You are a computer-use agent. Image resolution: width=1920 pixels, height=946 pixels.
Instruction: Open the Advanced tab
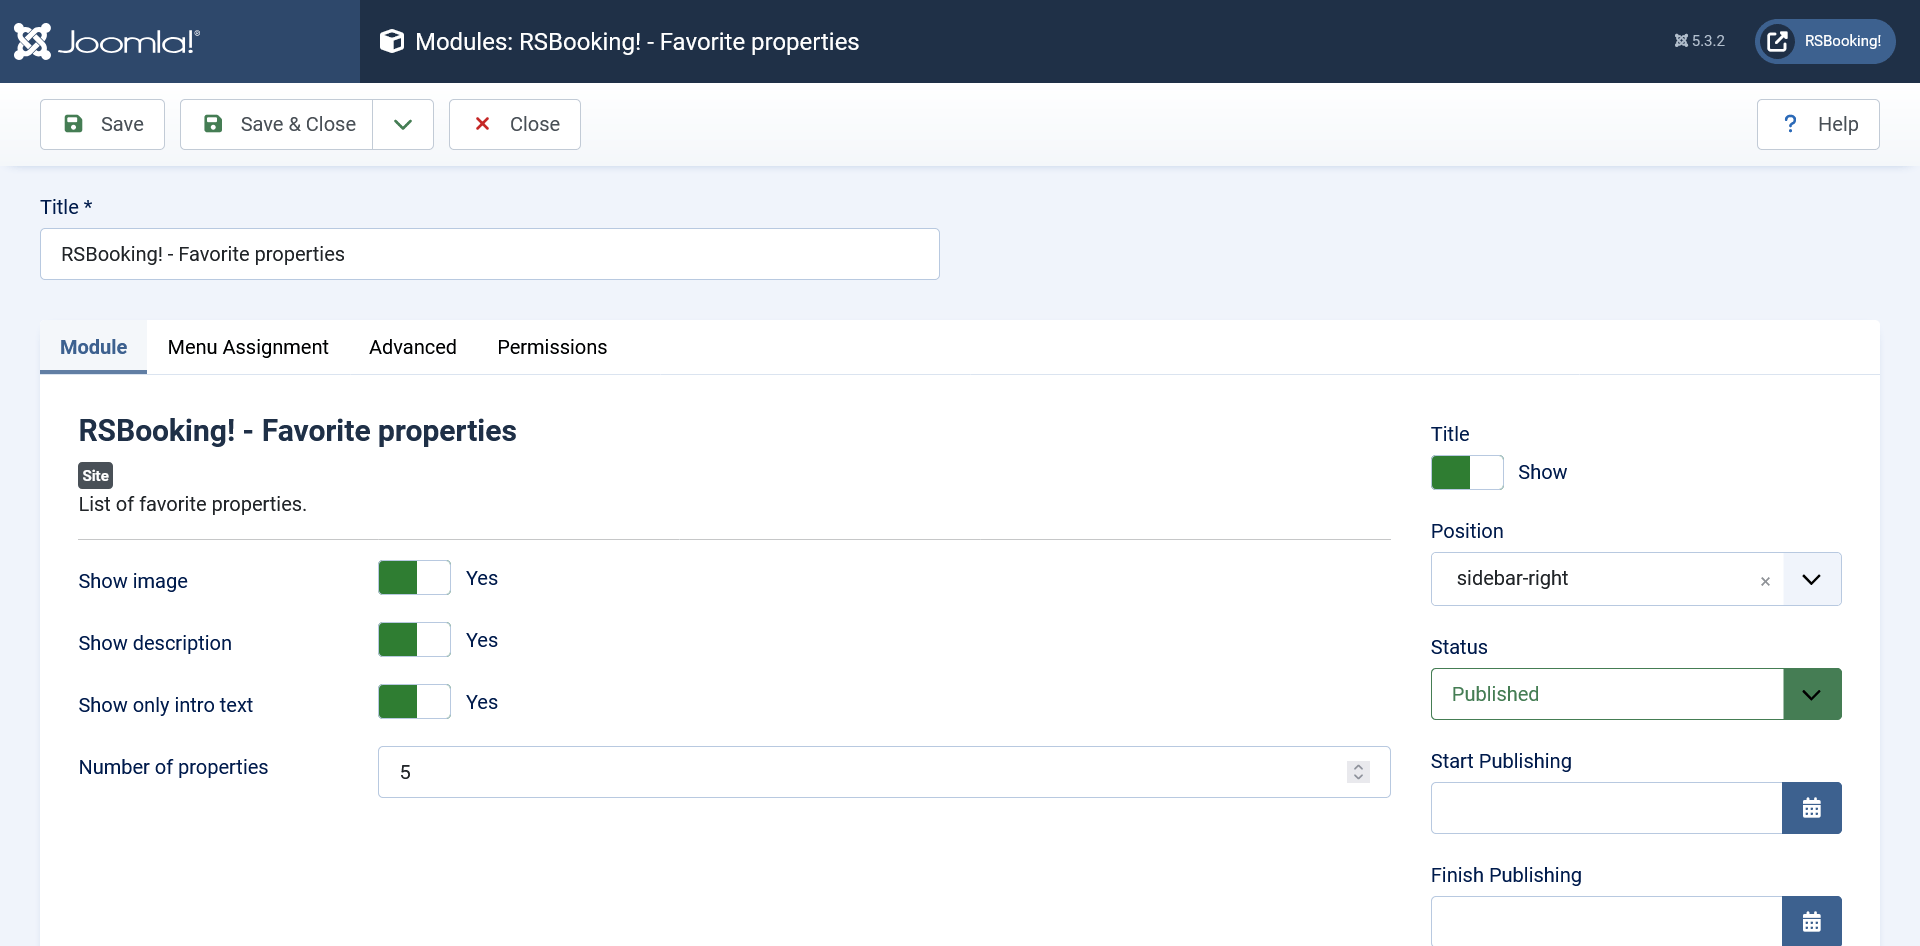click(x=413, y=347)
